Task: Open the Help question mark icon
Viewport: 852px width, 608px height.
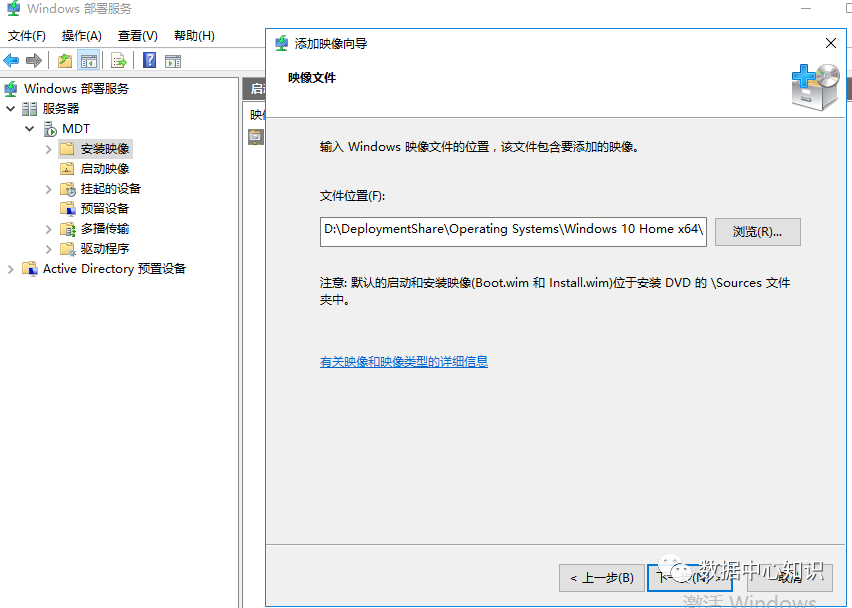Action: (149, 60)
